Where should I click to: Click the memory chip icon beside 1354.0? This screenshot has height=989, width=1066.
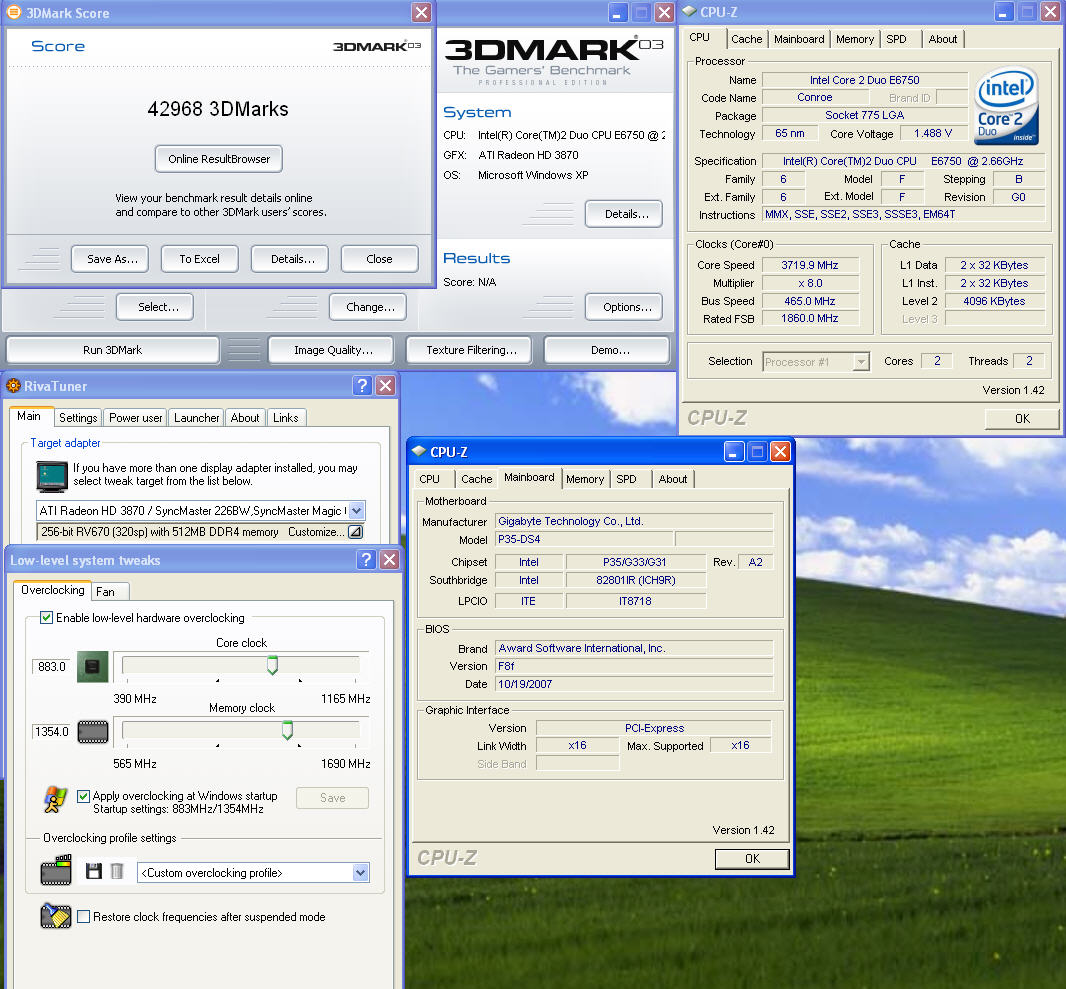(93, 732)
